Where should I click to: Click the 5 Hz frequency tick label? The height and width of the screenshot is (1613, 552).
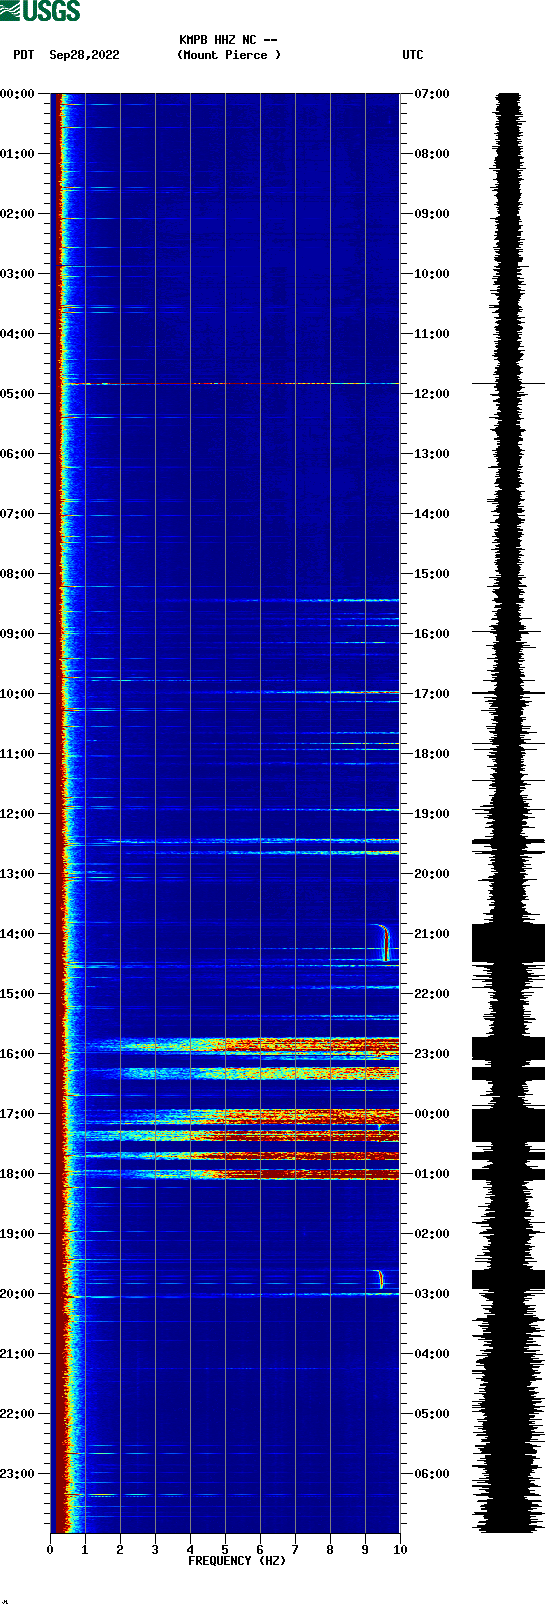(225, 1550)
